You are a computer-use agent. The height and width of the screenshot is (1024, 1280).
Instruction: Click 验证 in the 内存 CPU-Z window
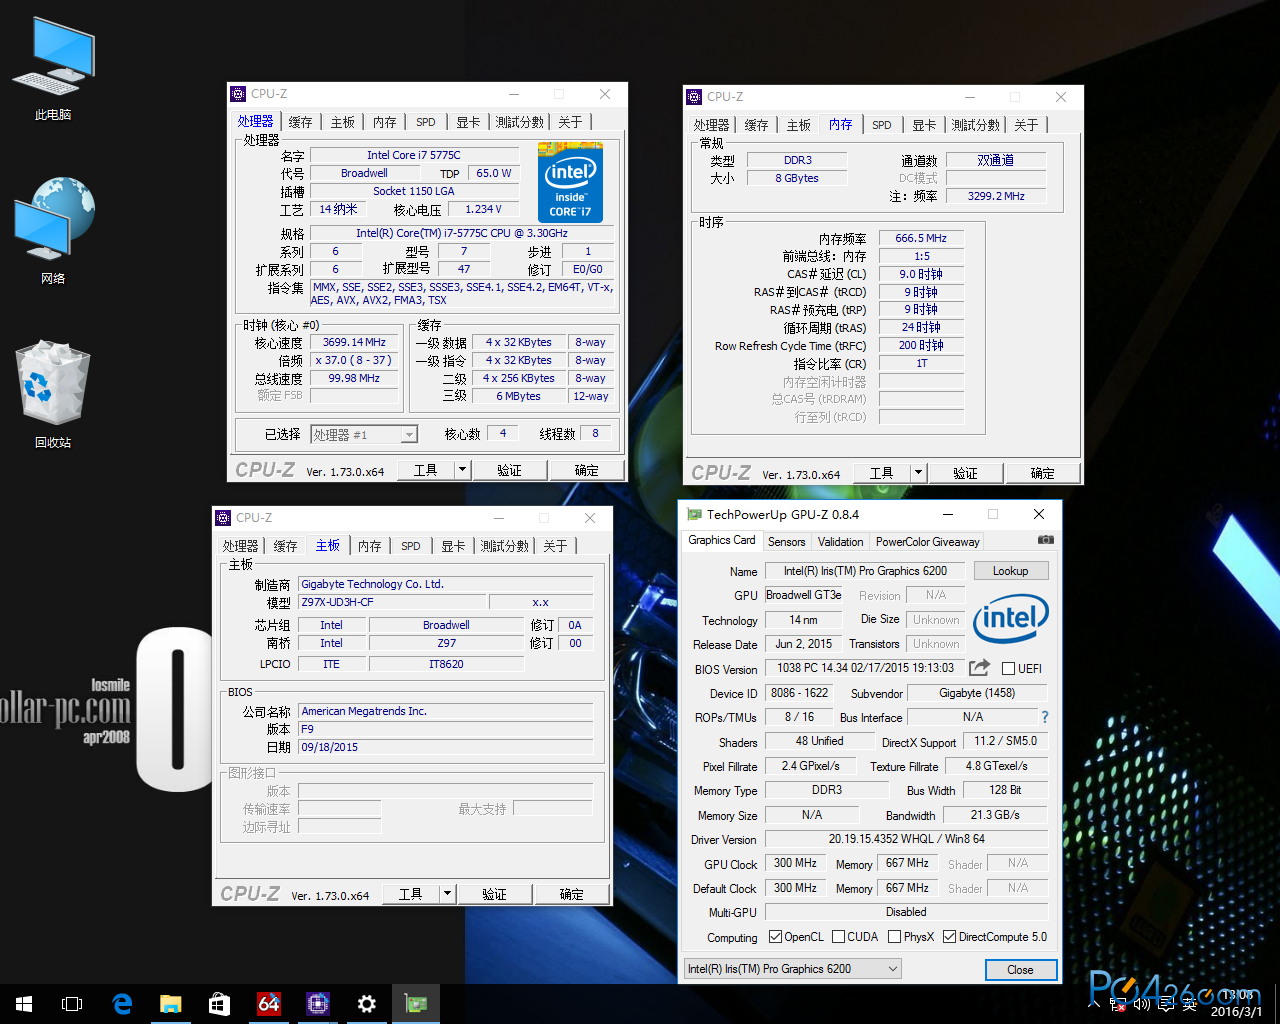965,473
